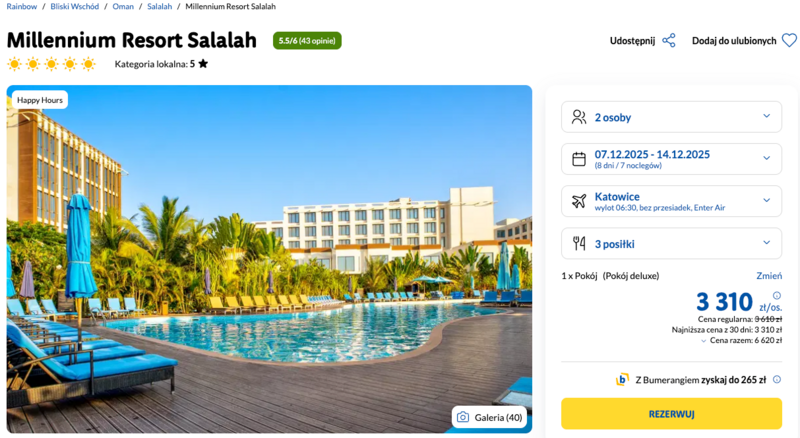Viewport: 800px width, 438px height.
Task: Click the camera icon in the Galeria button
Action: tap(462, 417)
